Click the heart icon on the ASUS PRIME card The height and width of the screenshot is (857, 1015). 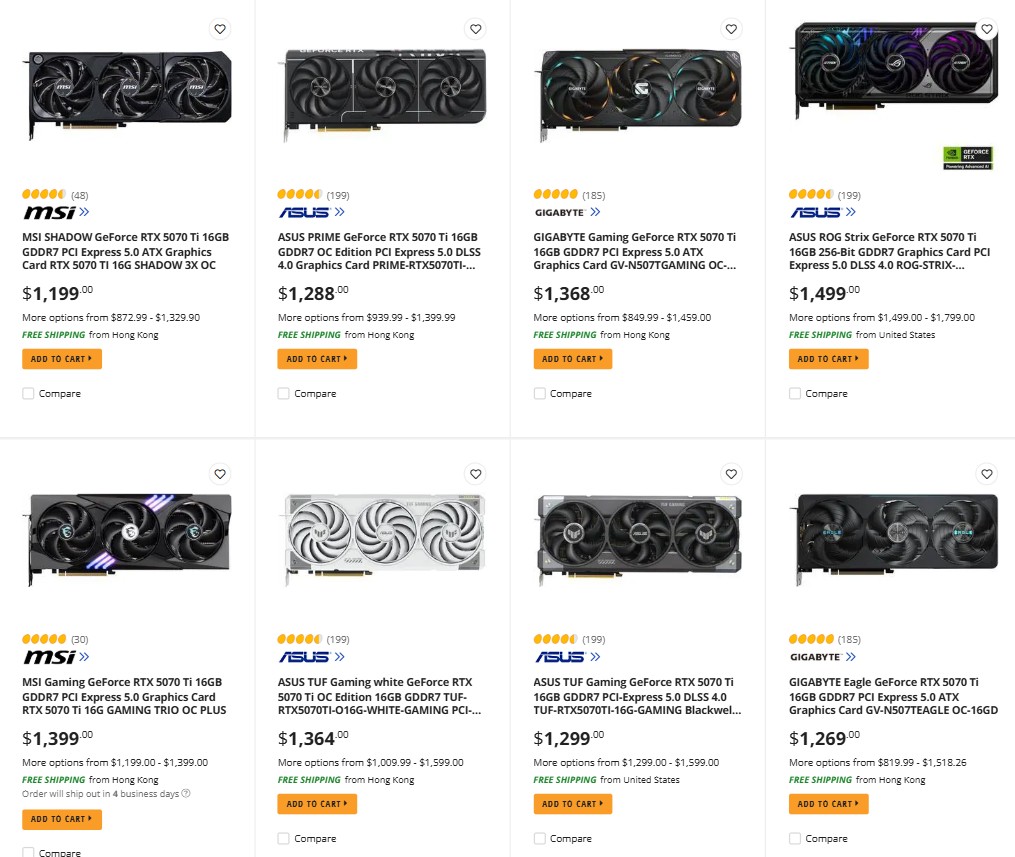tap(475, 29)
